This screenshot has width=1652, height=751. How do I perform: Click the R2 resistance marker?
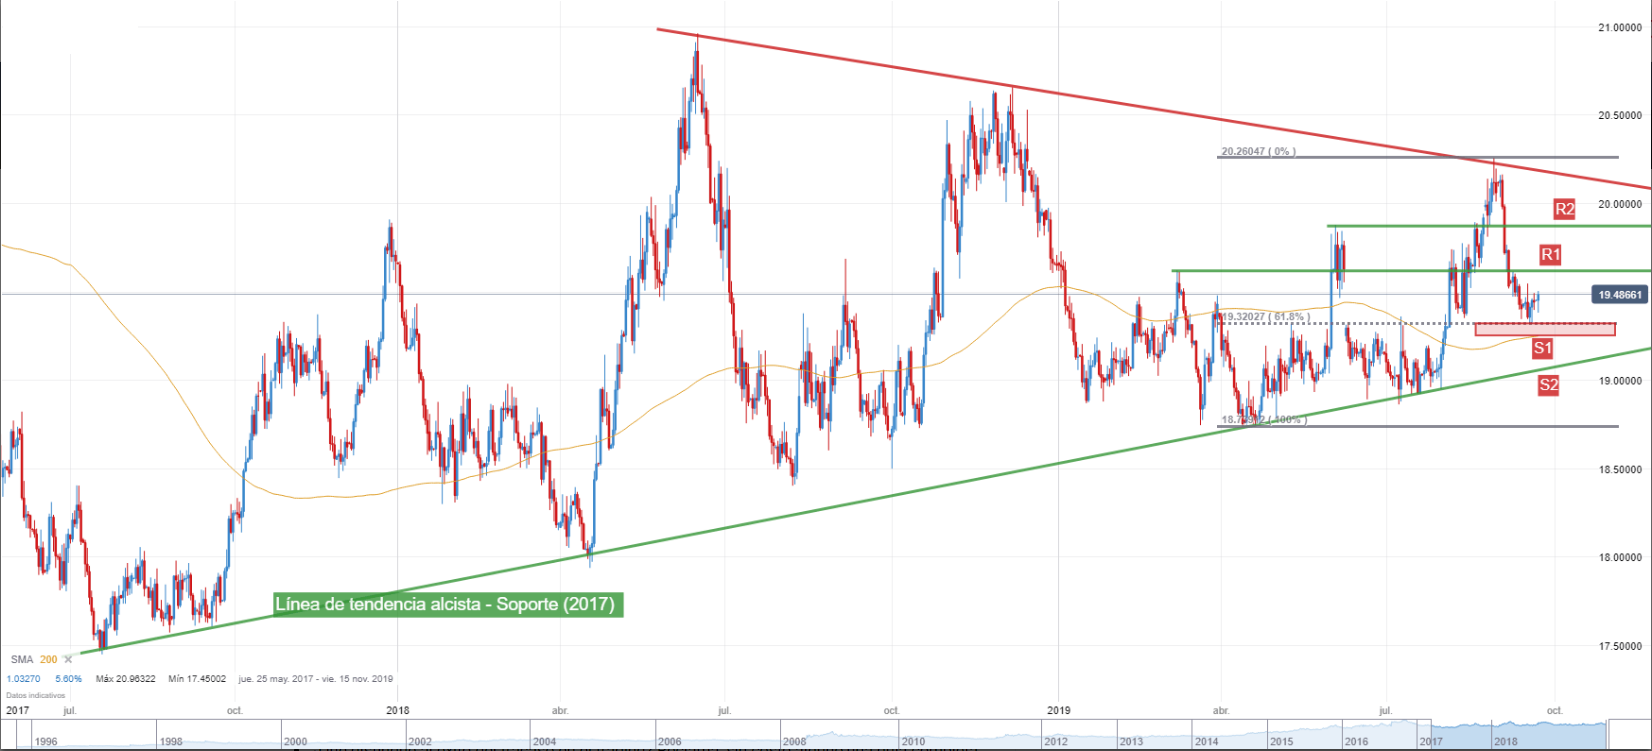[x=1565, y=209]
